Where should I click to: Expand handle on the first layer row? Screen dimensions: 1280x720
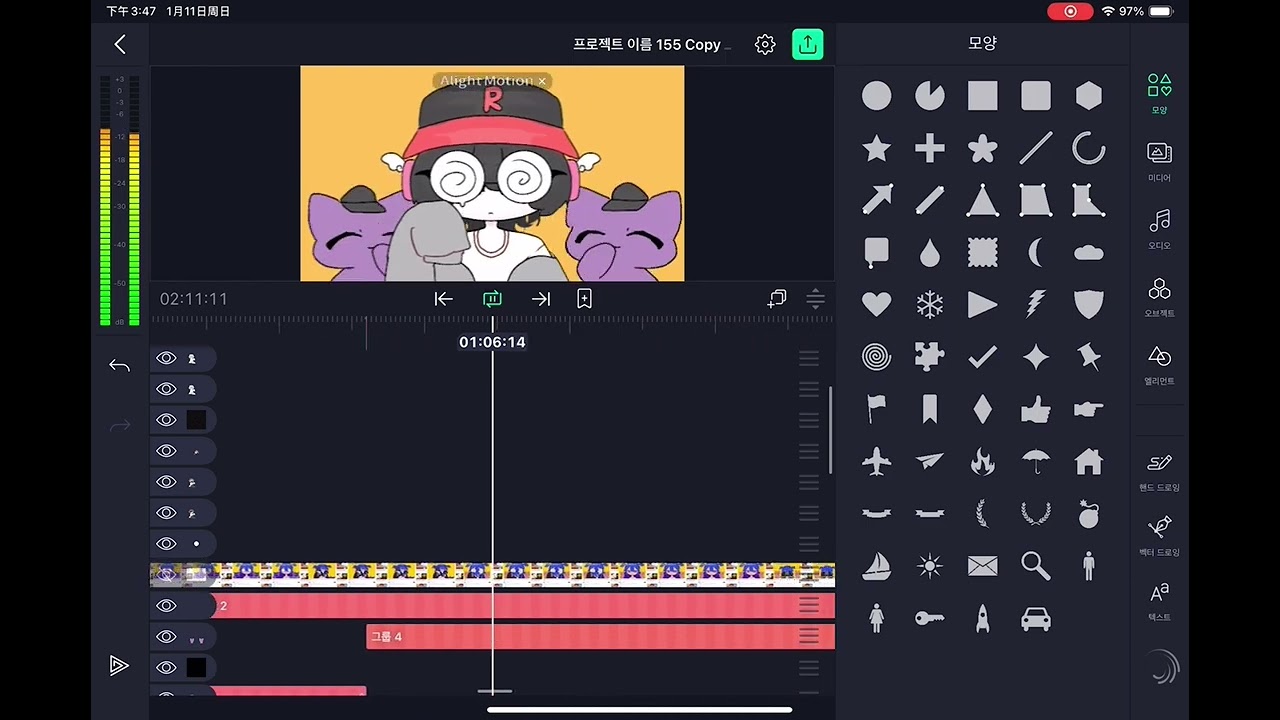pyautogui.click(x=808, y=358)
